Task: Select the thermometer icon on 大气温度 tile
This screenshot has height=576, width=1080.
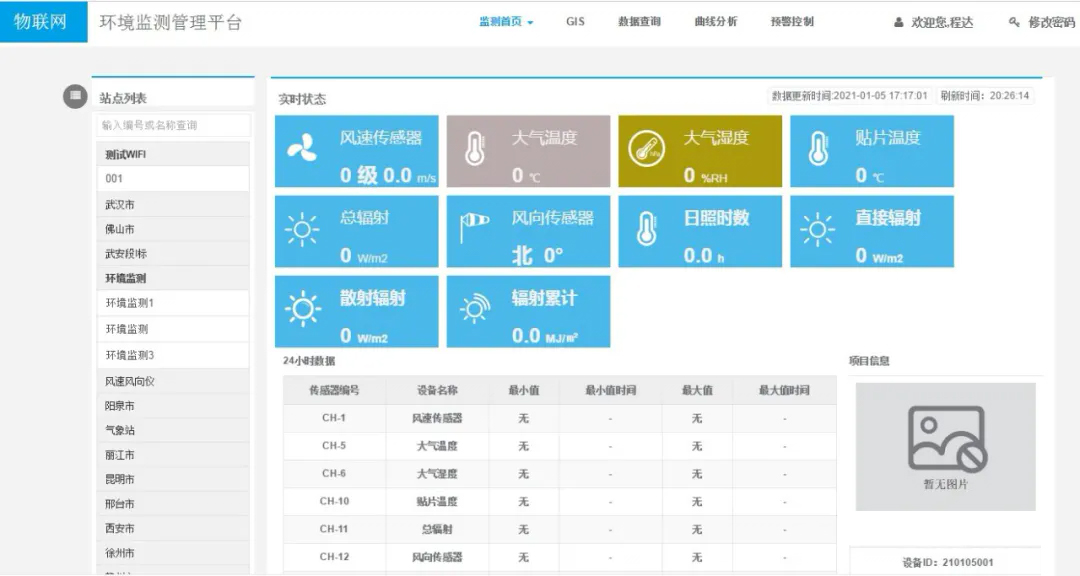Action: click(x=473, y=150)
